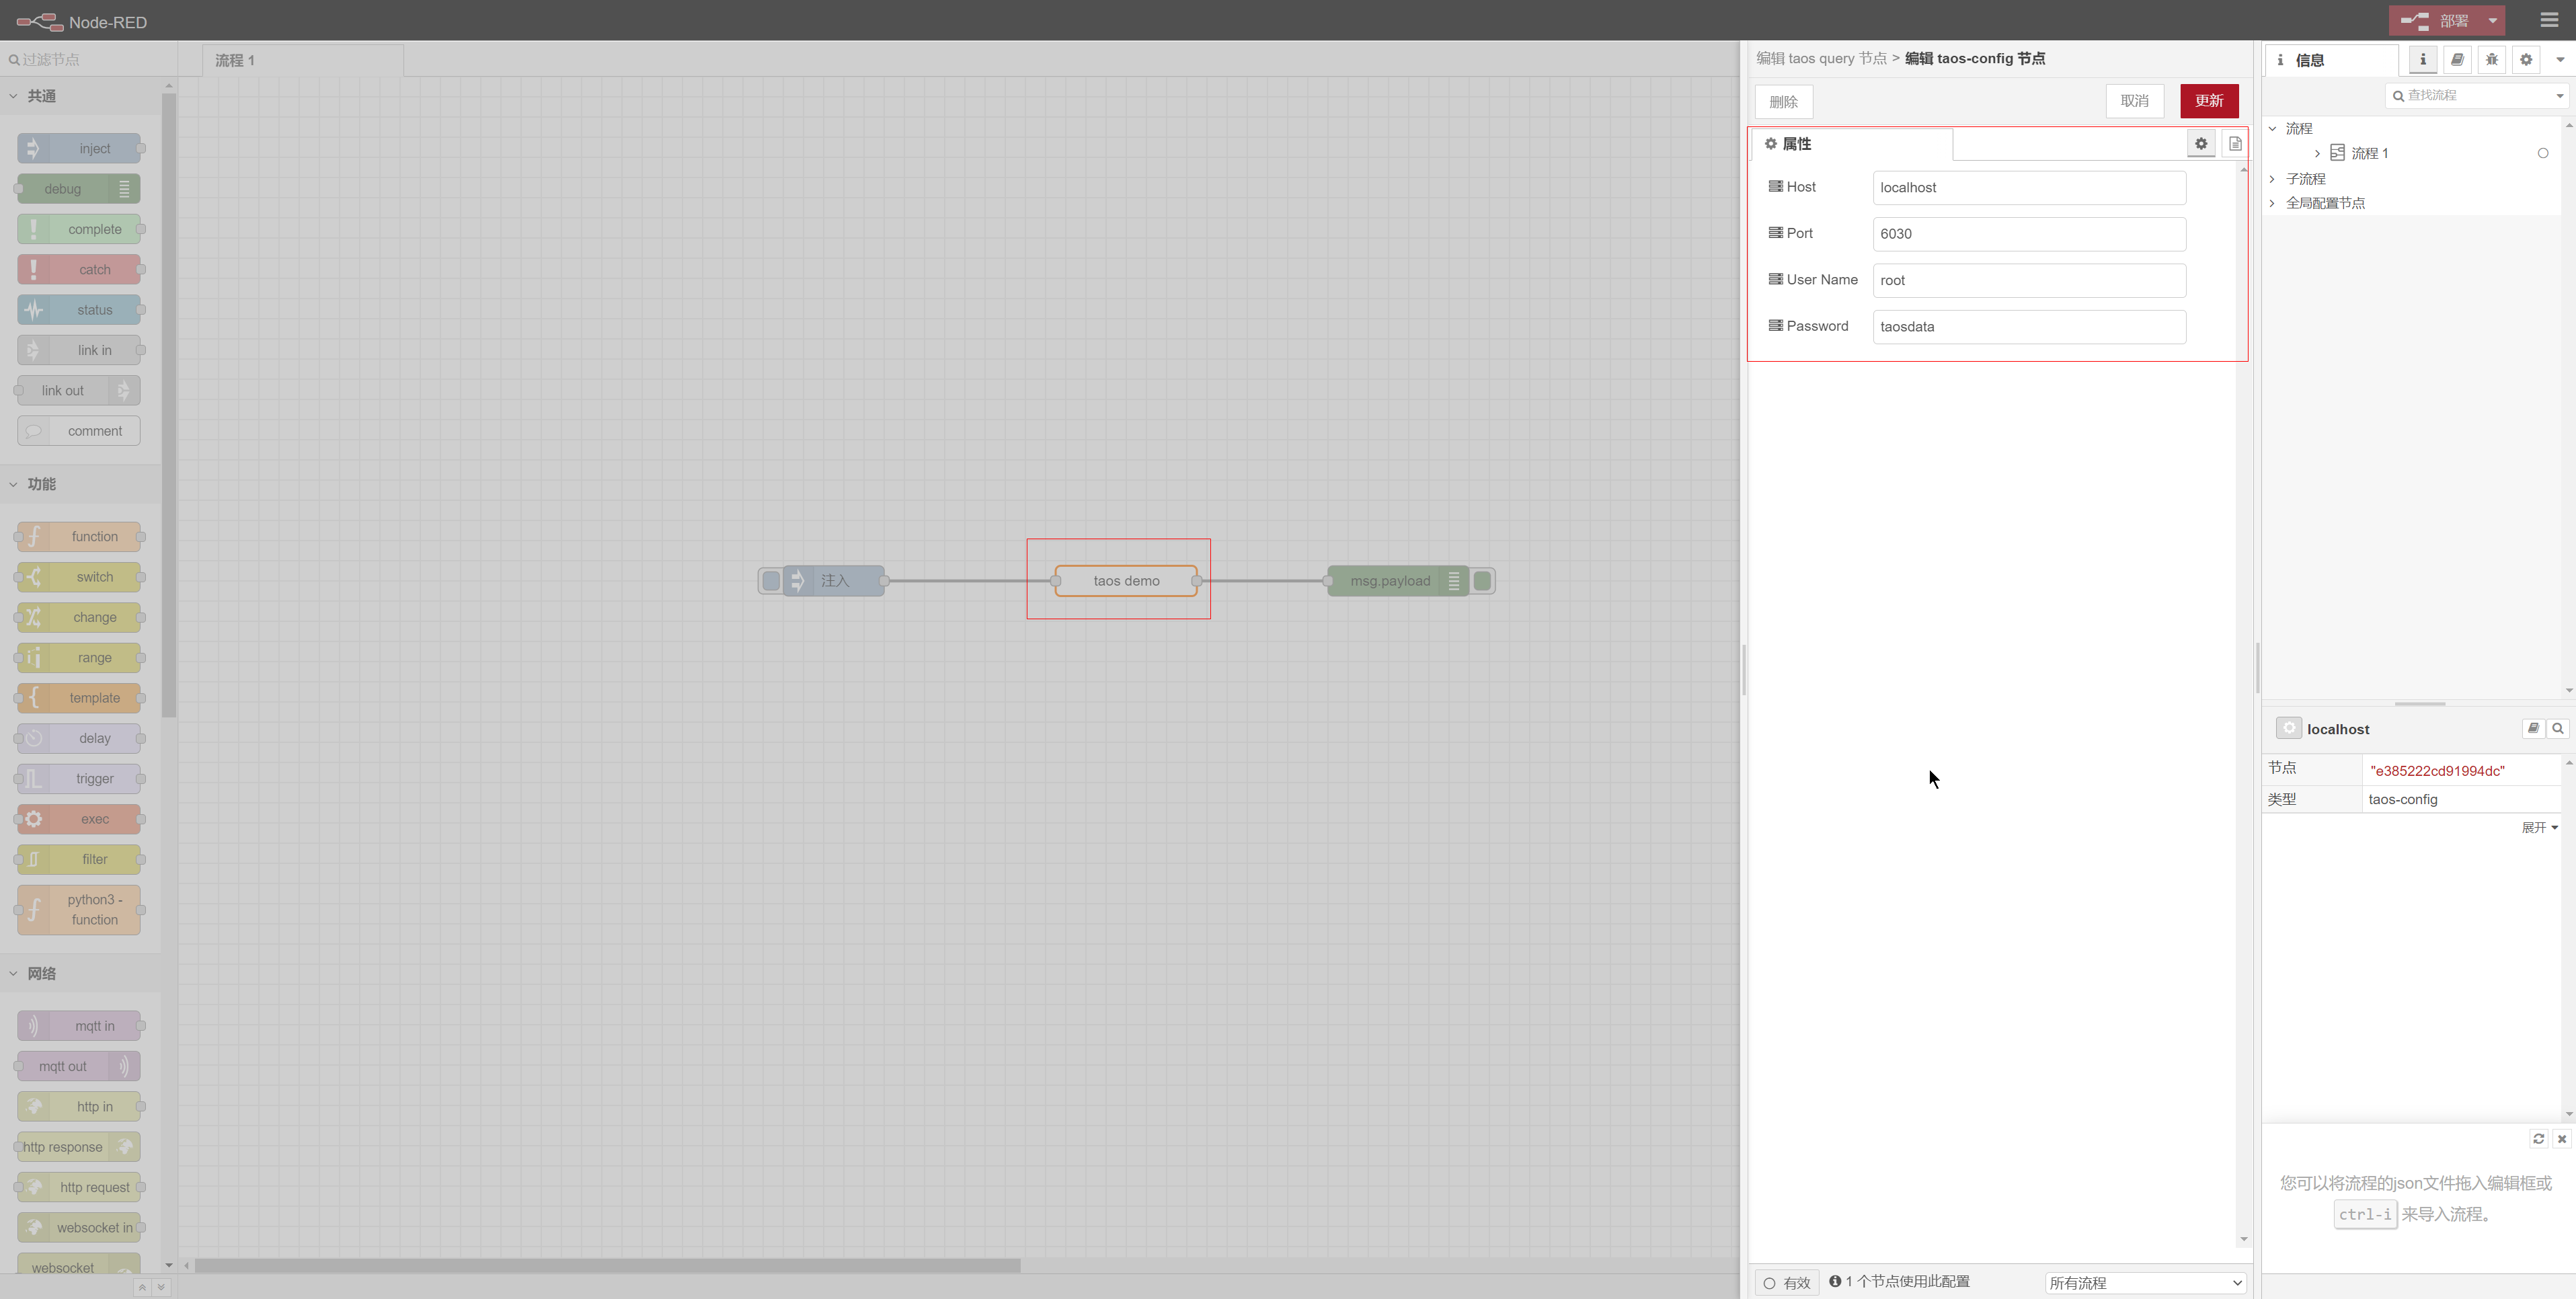Click the Password input field
Image resolution: width=2576 pixels, height=1299 pixels.
2028,326
